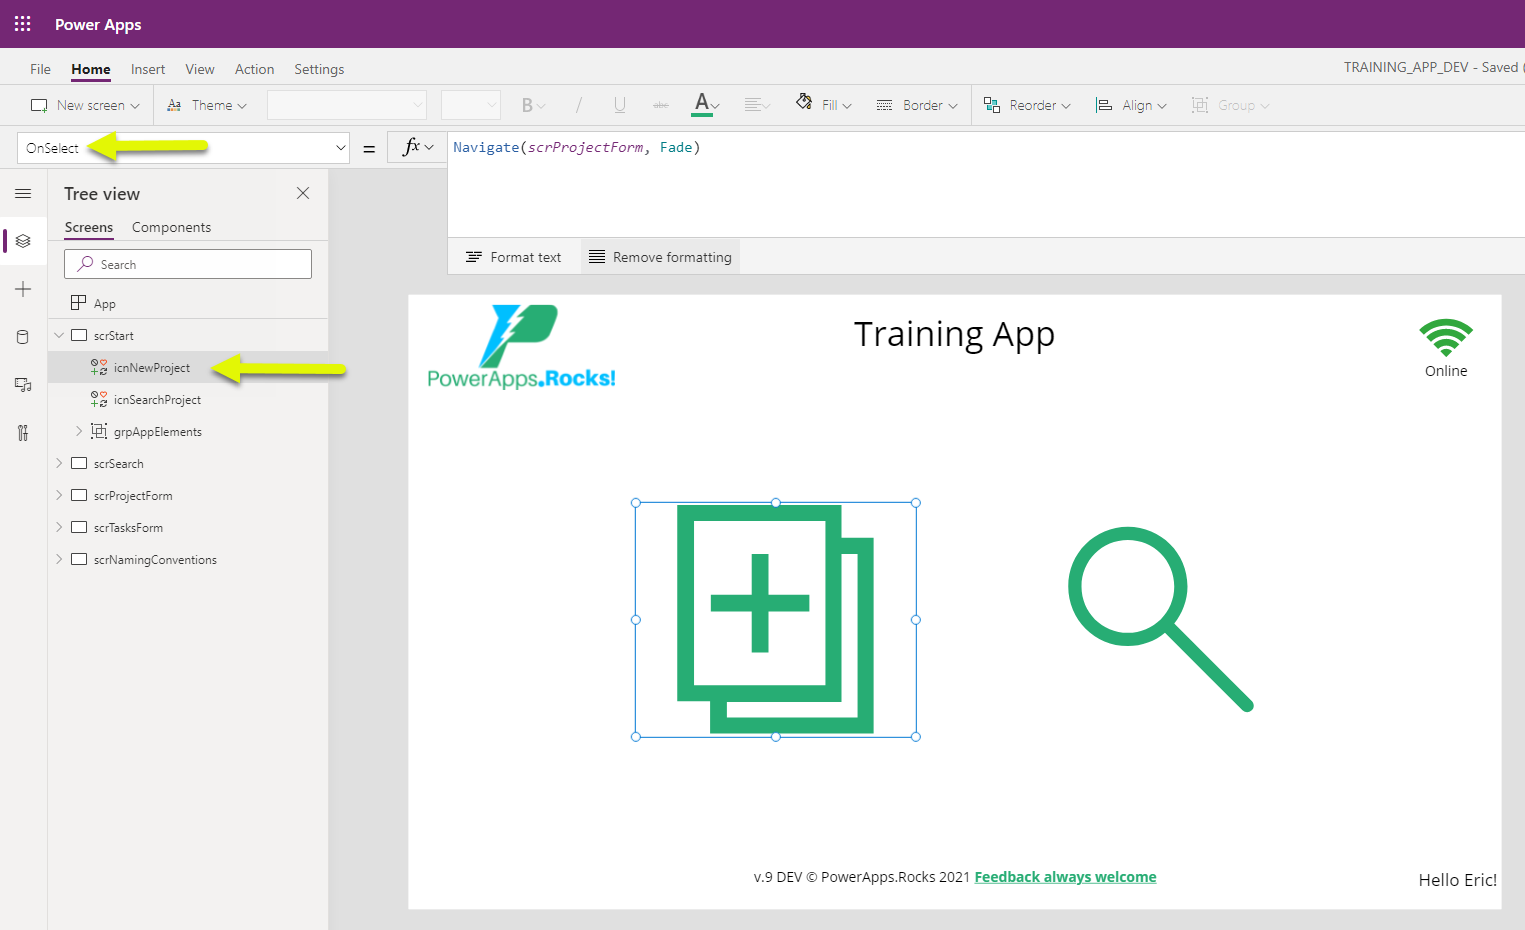1525x930 pixels.
Task: Switch to the Screens tab in Tree view
Action: coord(89,227)
